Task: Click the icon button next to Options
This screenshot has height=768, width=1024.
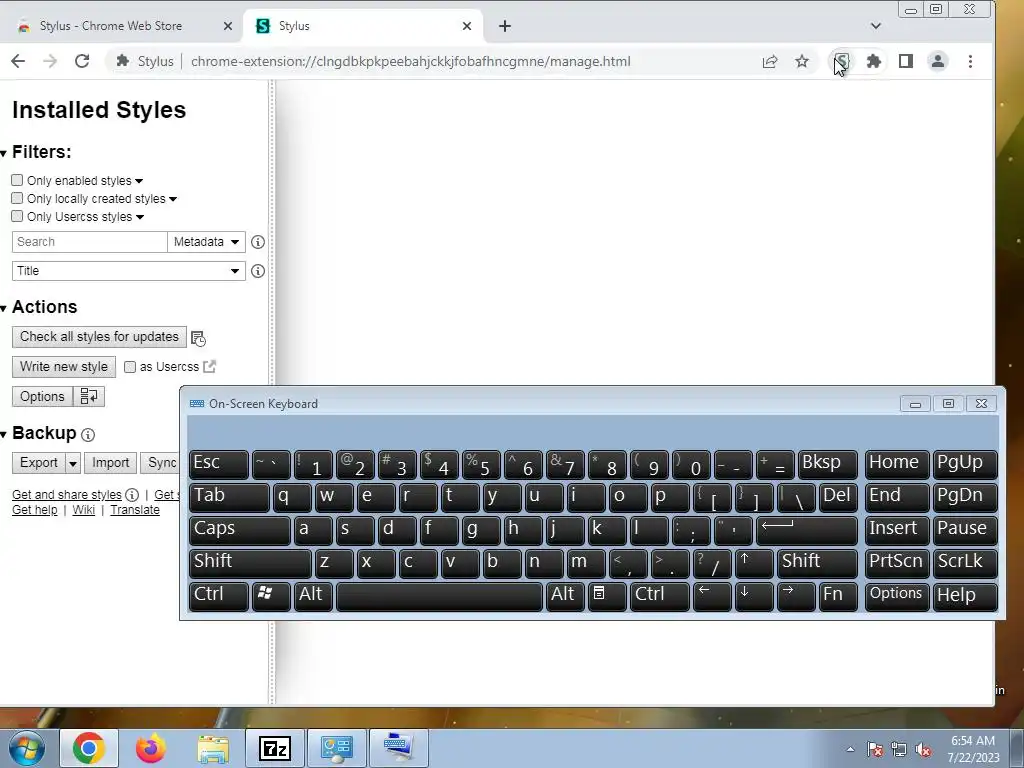Action: [x=89, y=396]
